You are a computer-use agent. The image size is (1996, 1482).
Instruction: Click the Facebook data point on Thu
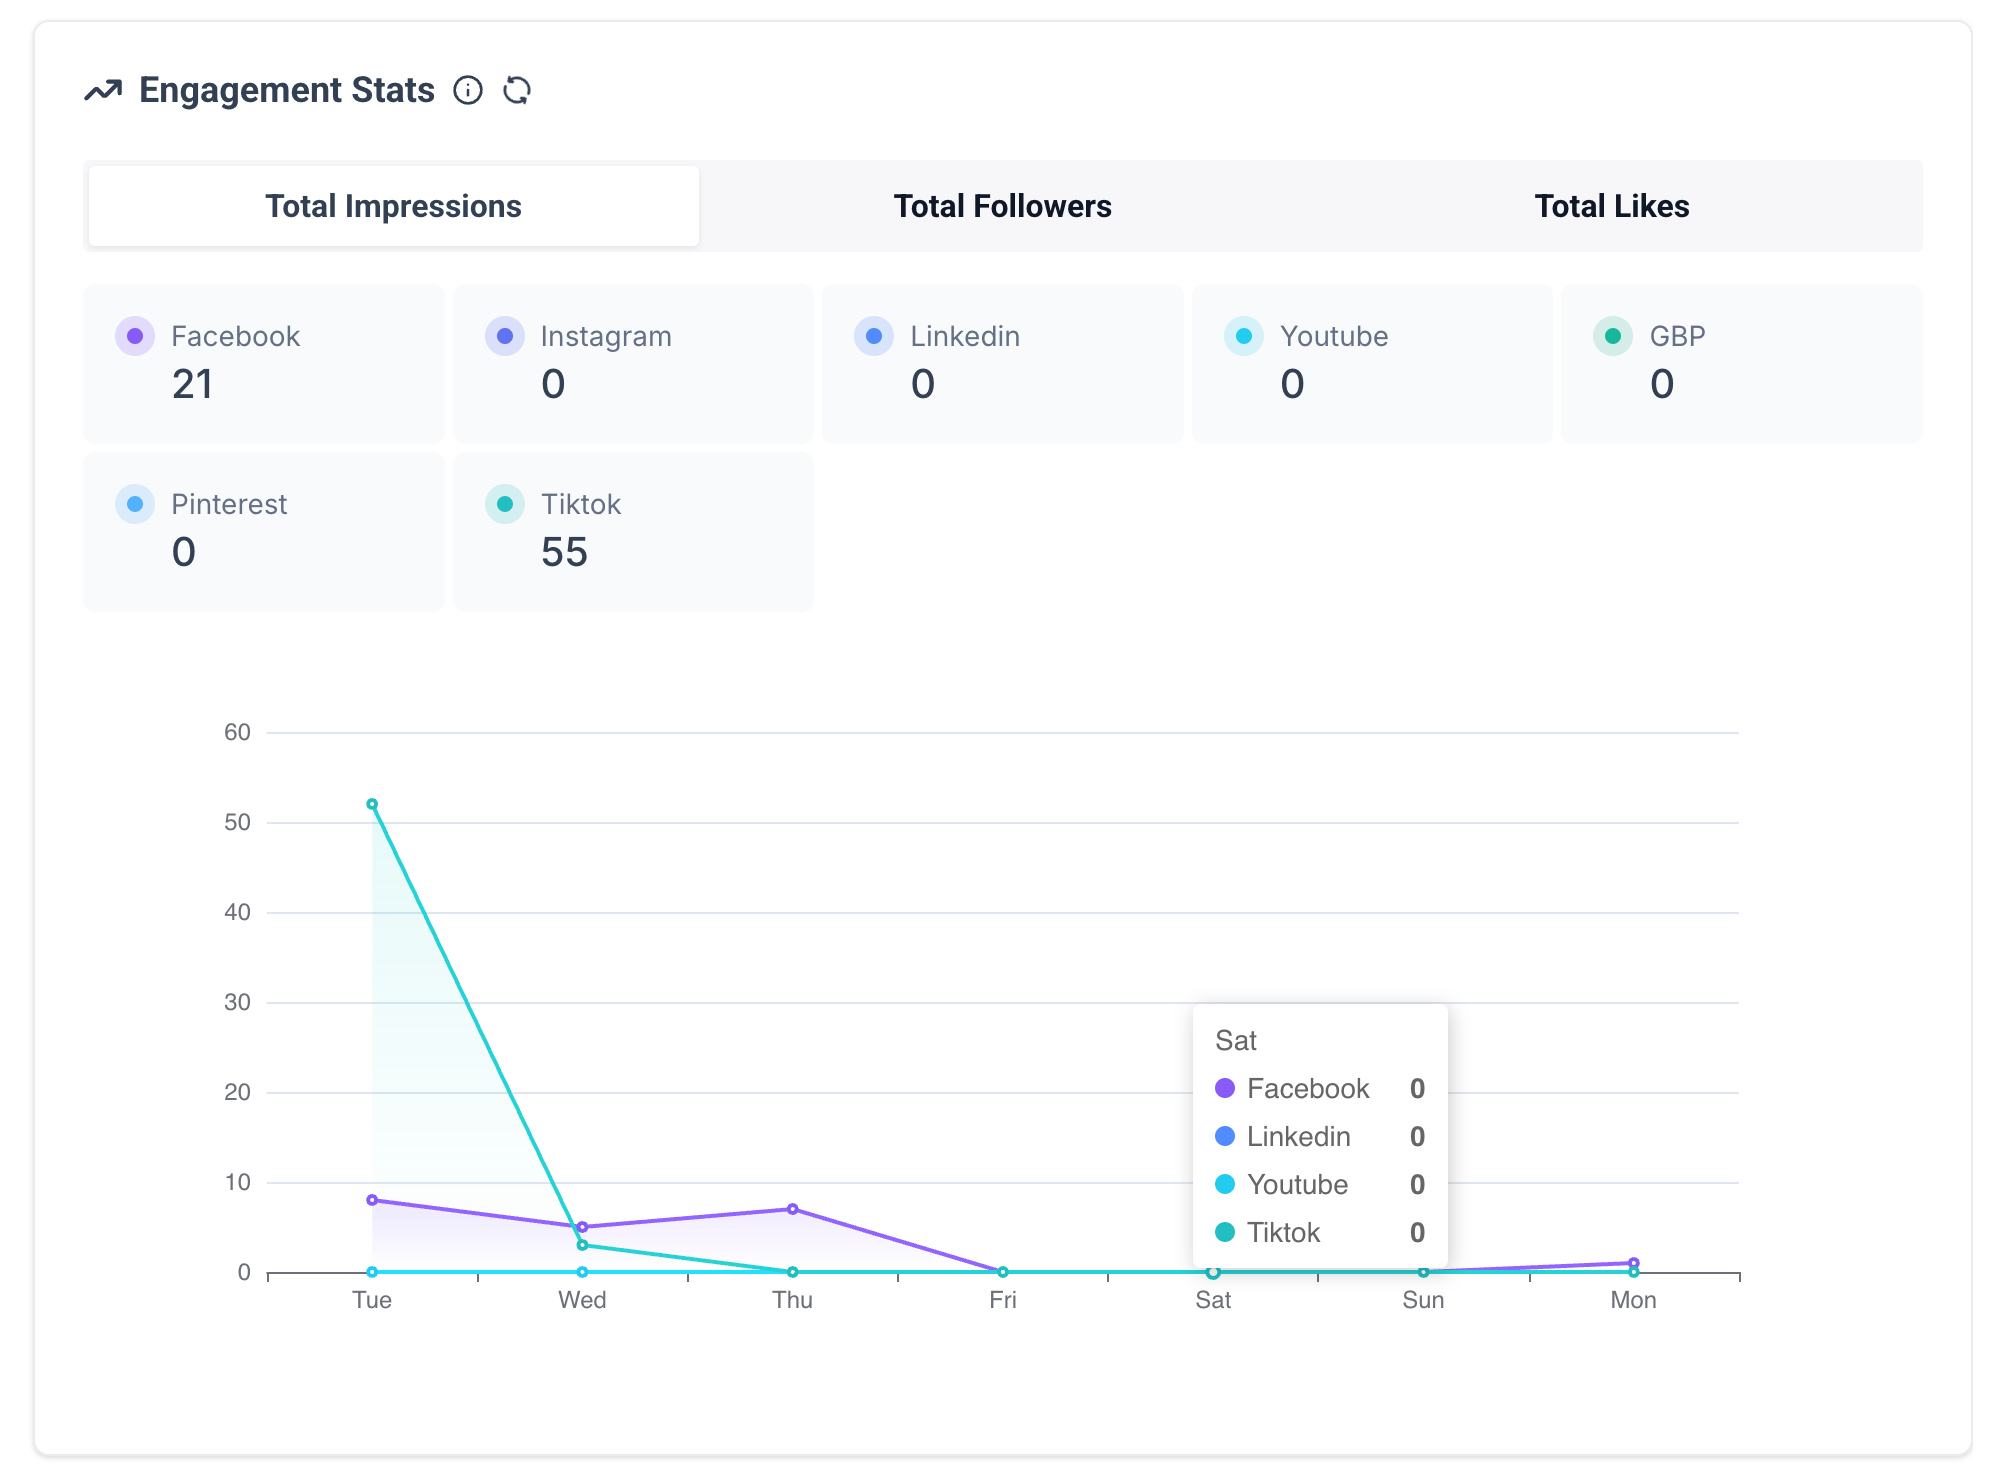point(792,1209)
